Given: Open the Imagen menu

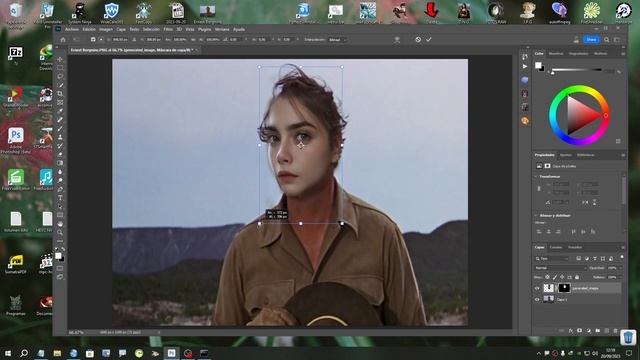Looking at the screenshot, I should (x=106, y=29).
